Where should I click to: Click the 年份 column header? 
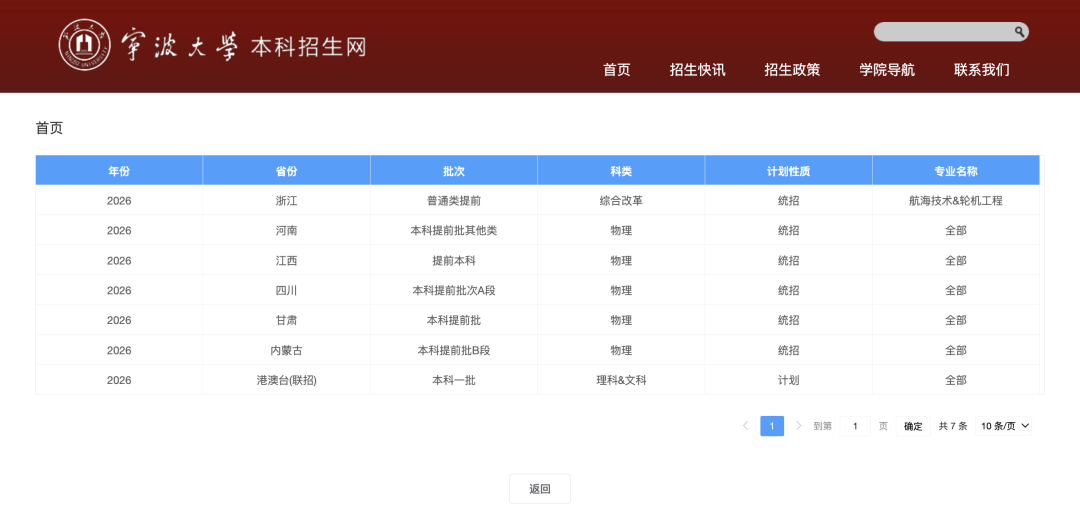[x=119, y=171]
